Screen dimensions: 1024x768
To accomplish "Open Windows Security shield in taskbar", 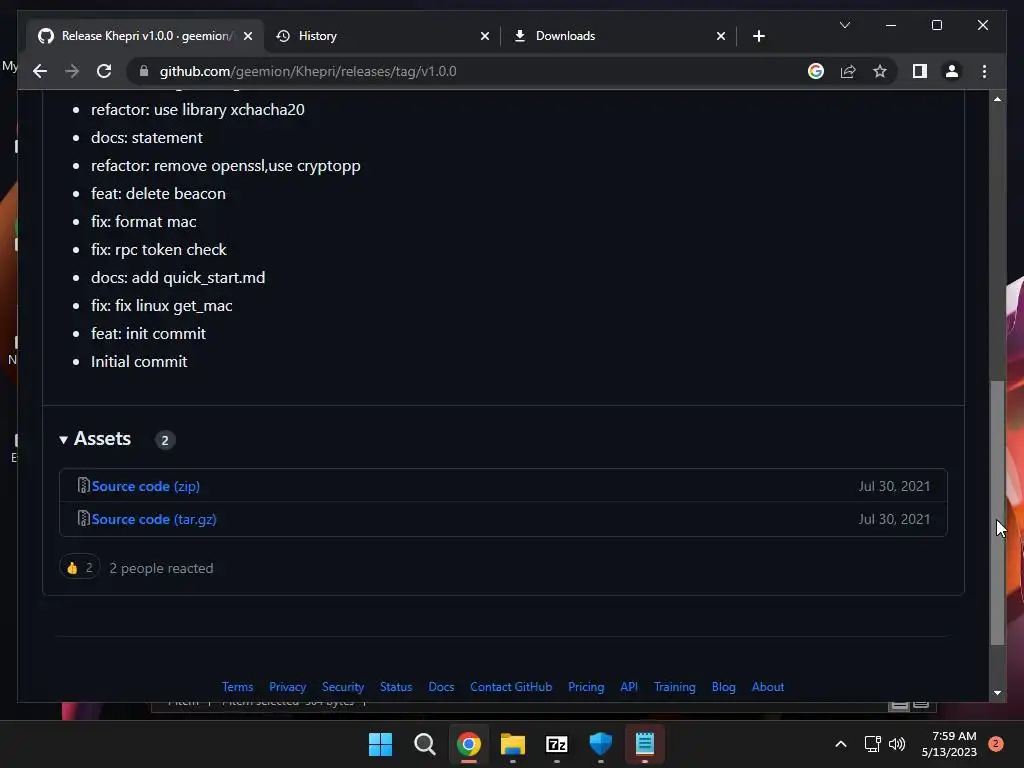I will (x=600, y=744).
